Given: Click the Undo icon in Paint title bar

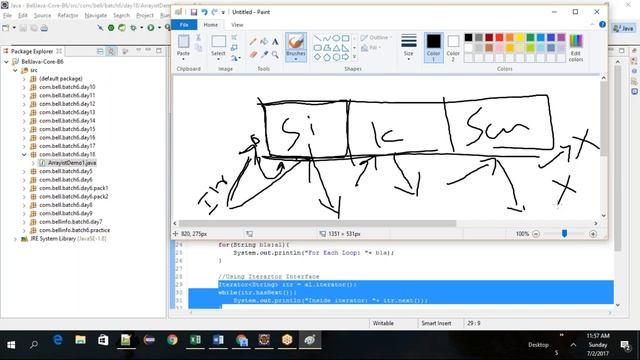Looking at the screenshot, I should 204,12.
